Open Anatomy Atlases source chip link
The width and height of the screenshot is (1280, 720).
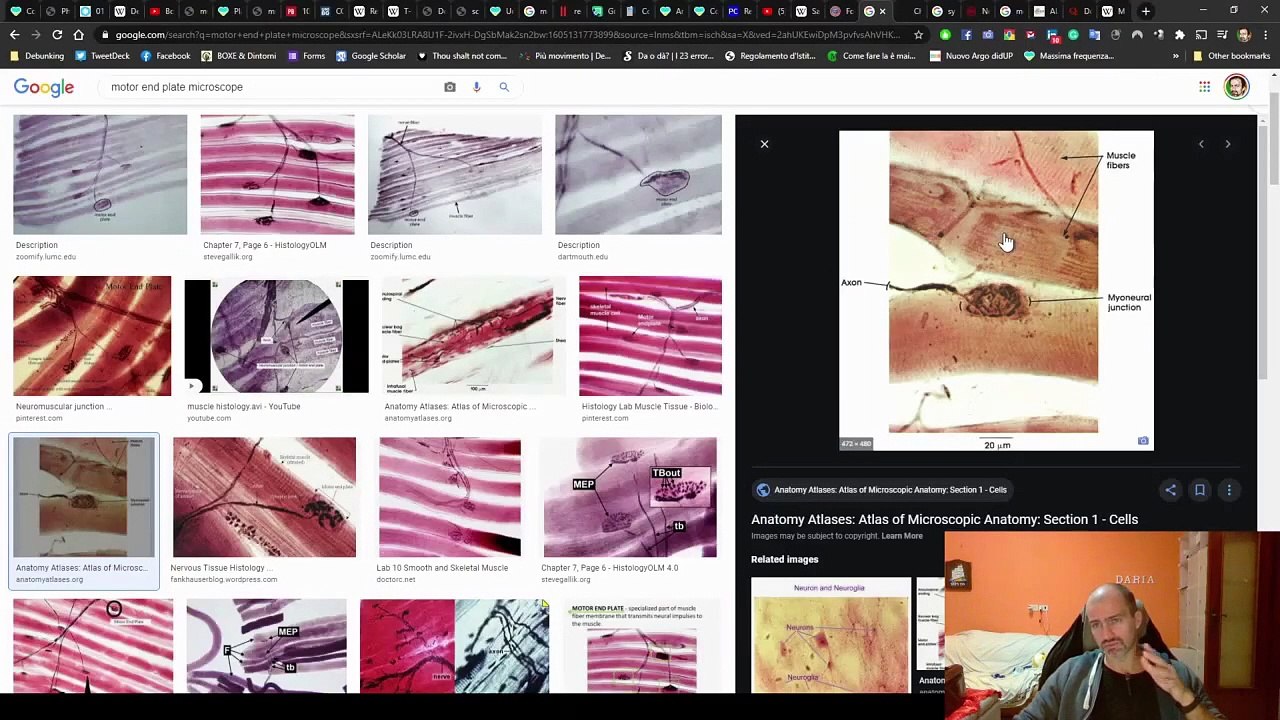point(881,490)
